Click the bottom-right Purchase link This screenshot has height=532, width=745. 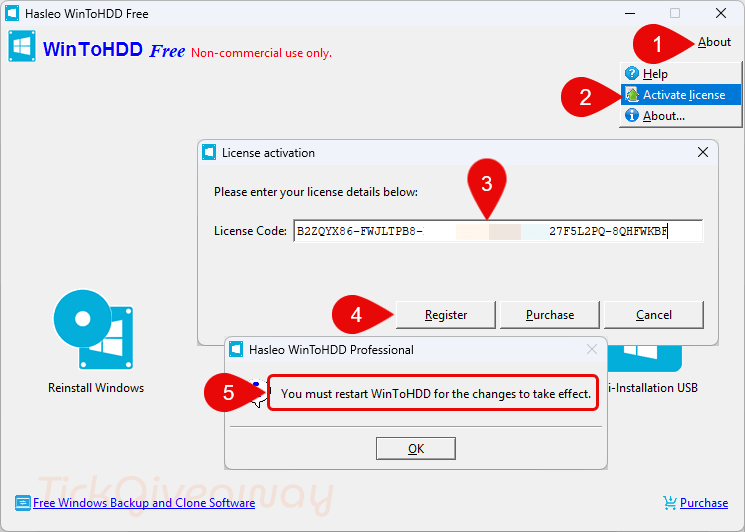[704, 503]
